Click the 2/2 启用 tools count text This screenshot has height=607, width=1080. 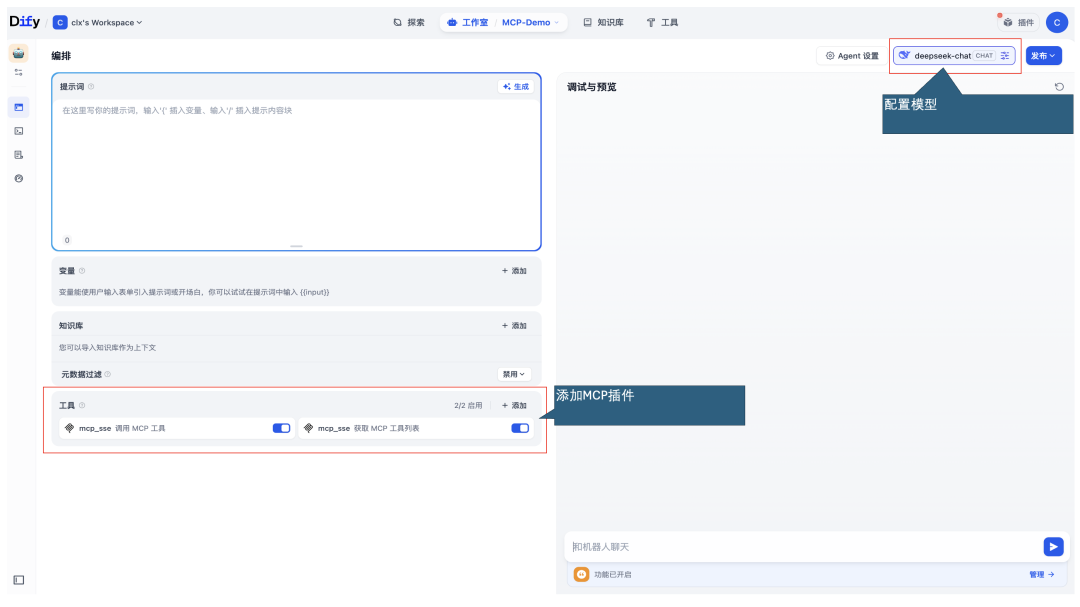(468, 406)
